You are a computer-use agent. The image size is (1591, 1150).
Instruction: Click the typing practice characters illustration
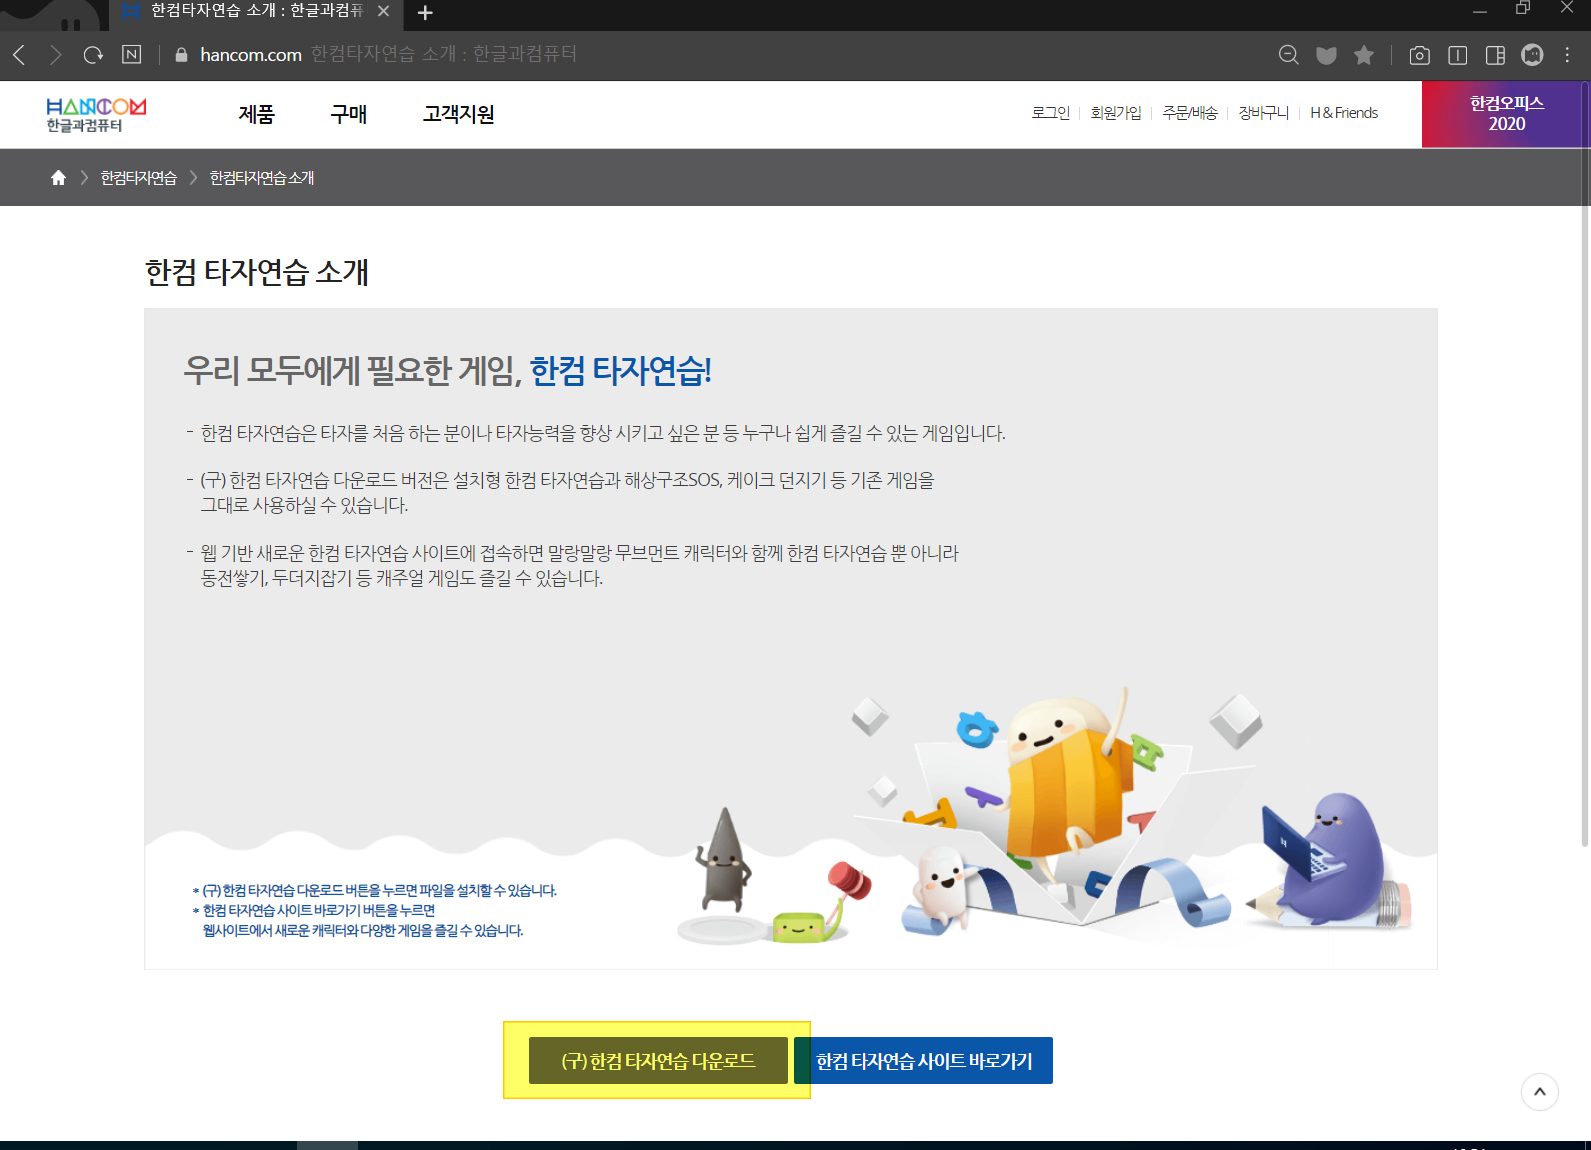[1045, 815]
